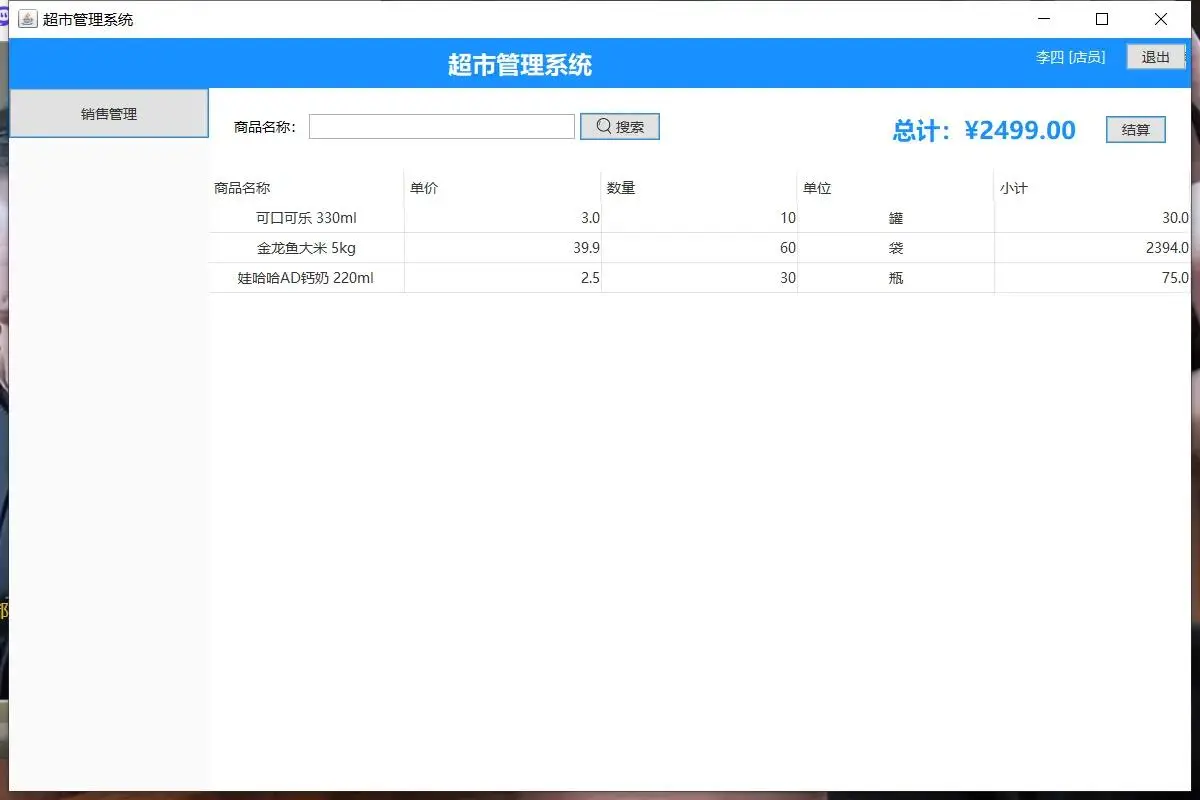Click the 搜索 search button
This screenshot has height=800, width=1200.
pyautogui.click(x=619, y=125)
